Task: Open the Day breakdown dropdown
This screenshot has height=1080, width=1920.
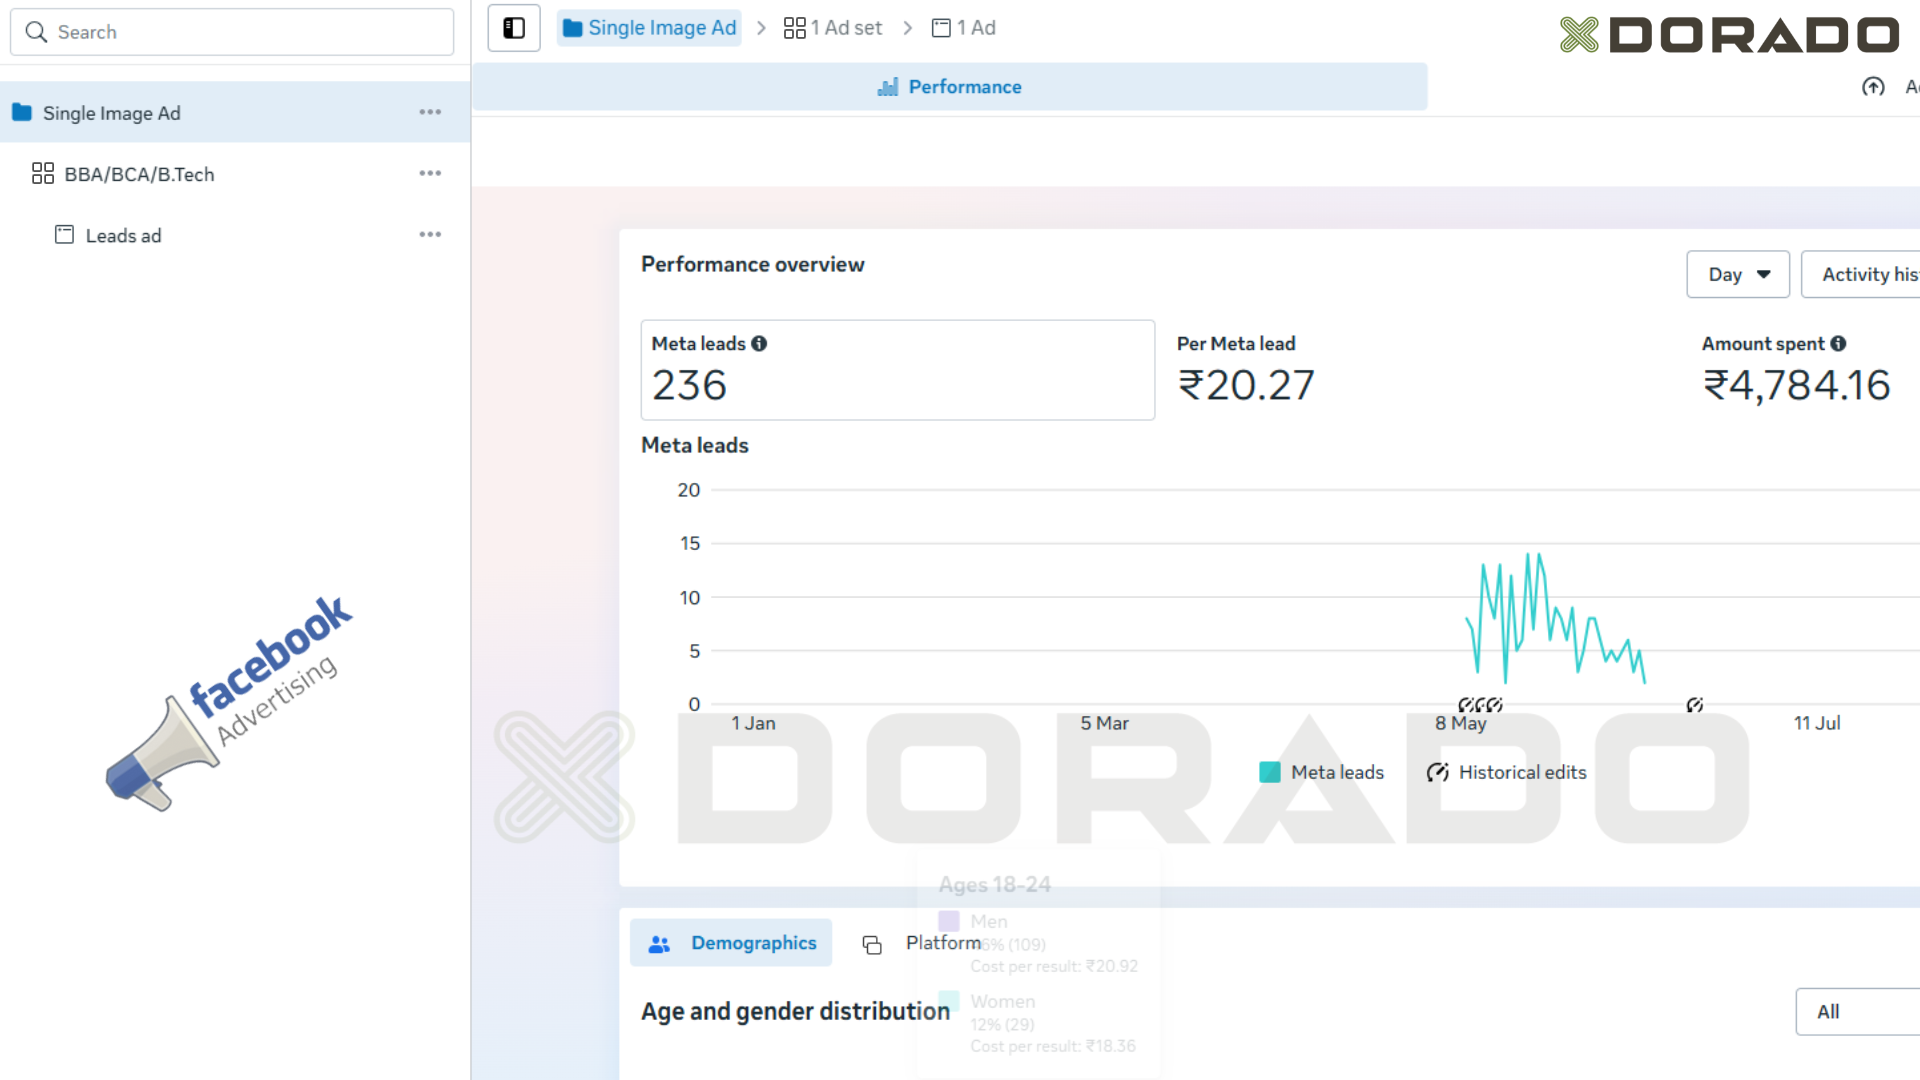Action: tap(1738, 274)
